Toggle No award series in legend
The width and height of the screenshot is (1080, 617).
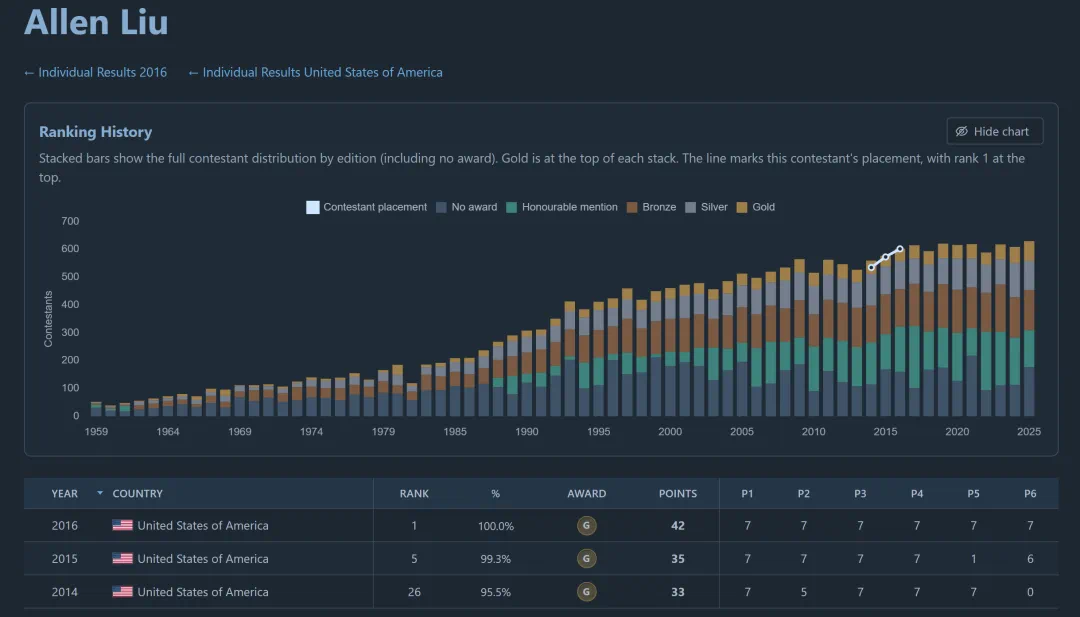(466, 207)
